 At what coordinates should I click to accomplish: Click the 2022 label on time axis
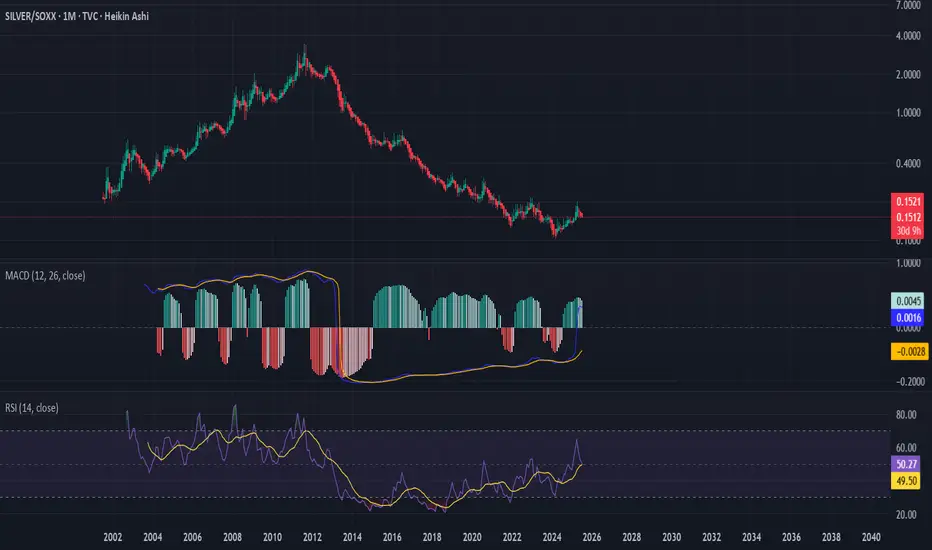pyautogui.click(x=512, y=538)
